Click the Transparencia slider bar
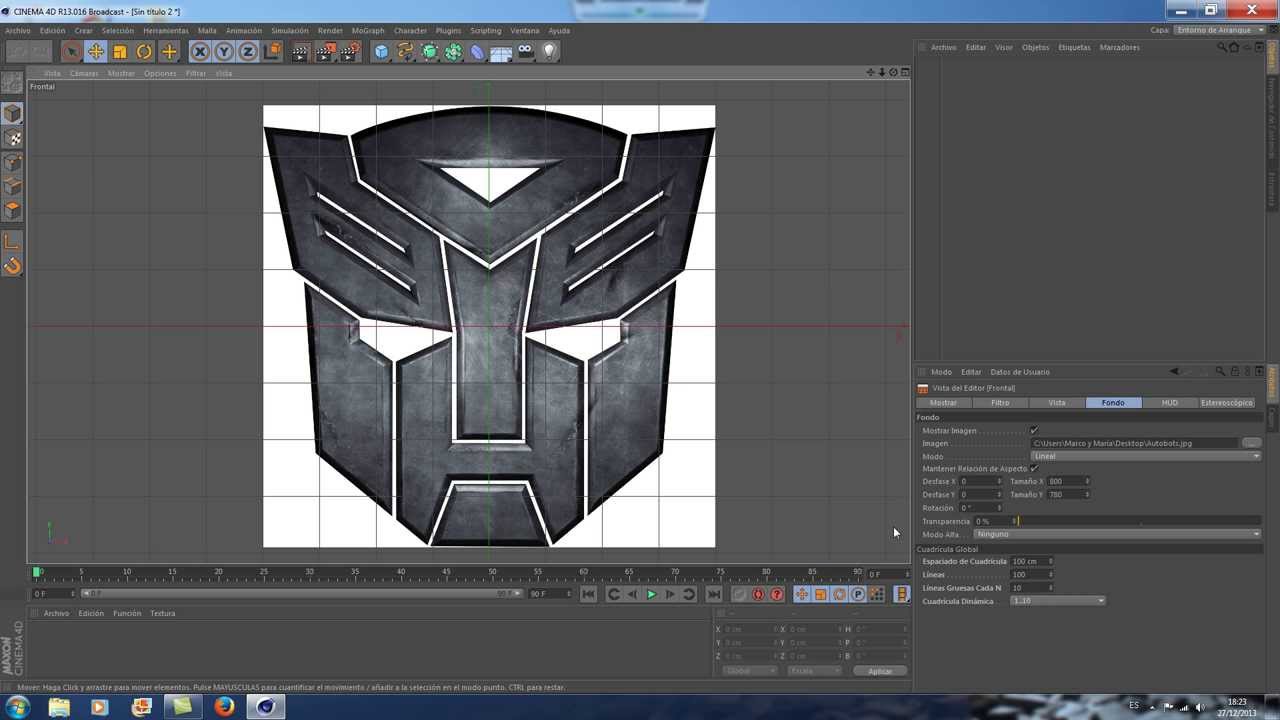 pos(1138,521)
